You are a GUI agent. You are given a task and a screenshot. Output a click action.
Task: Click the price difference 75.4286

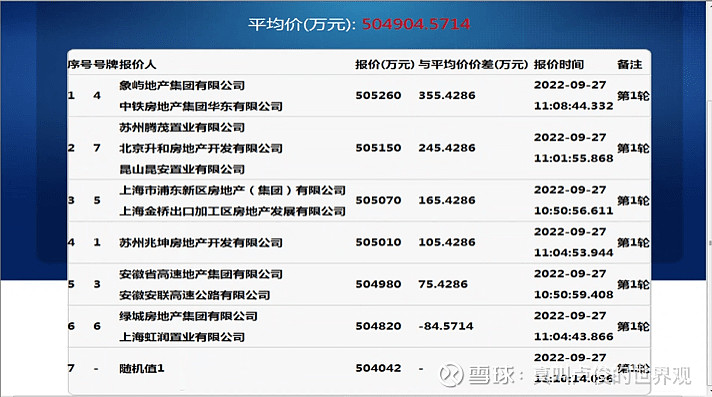pos(443,284)
